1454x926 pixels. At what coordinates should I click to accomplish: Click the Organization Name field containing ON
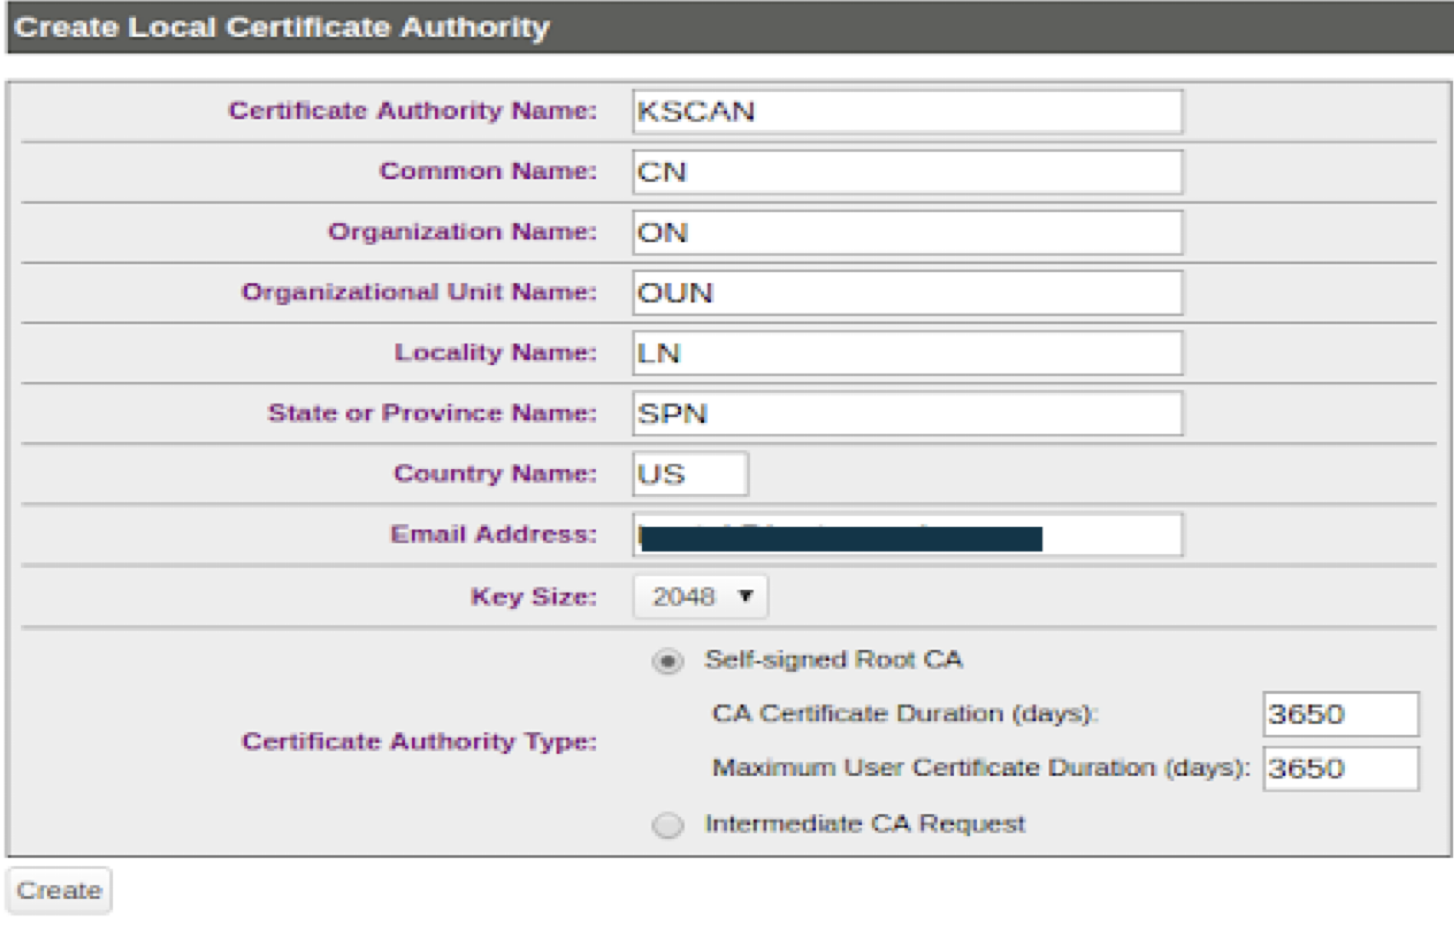[x=907, y=233]
